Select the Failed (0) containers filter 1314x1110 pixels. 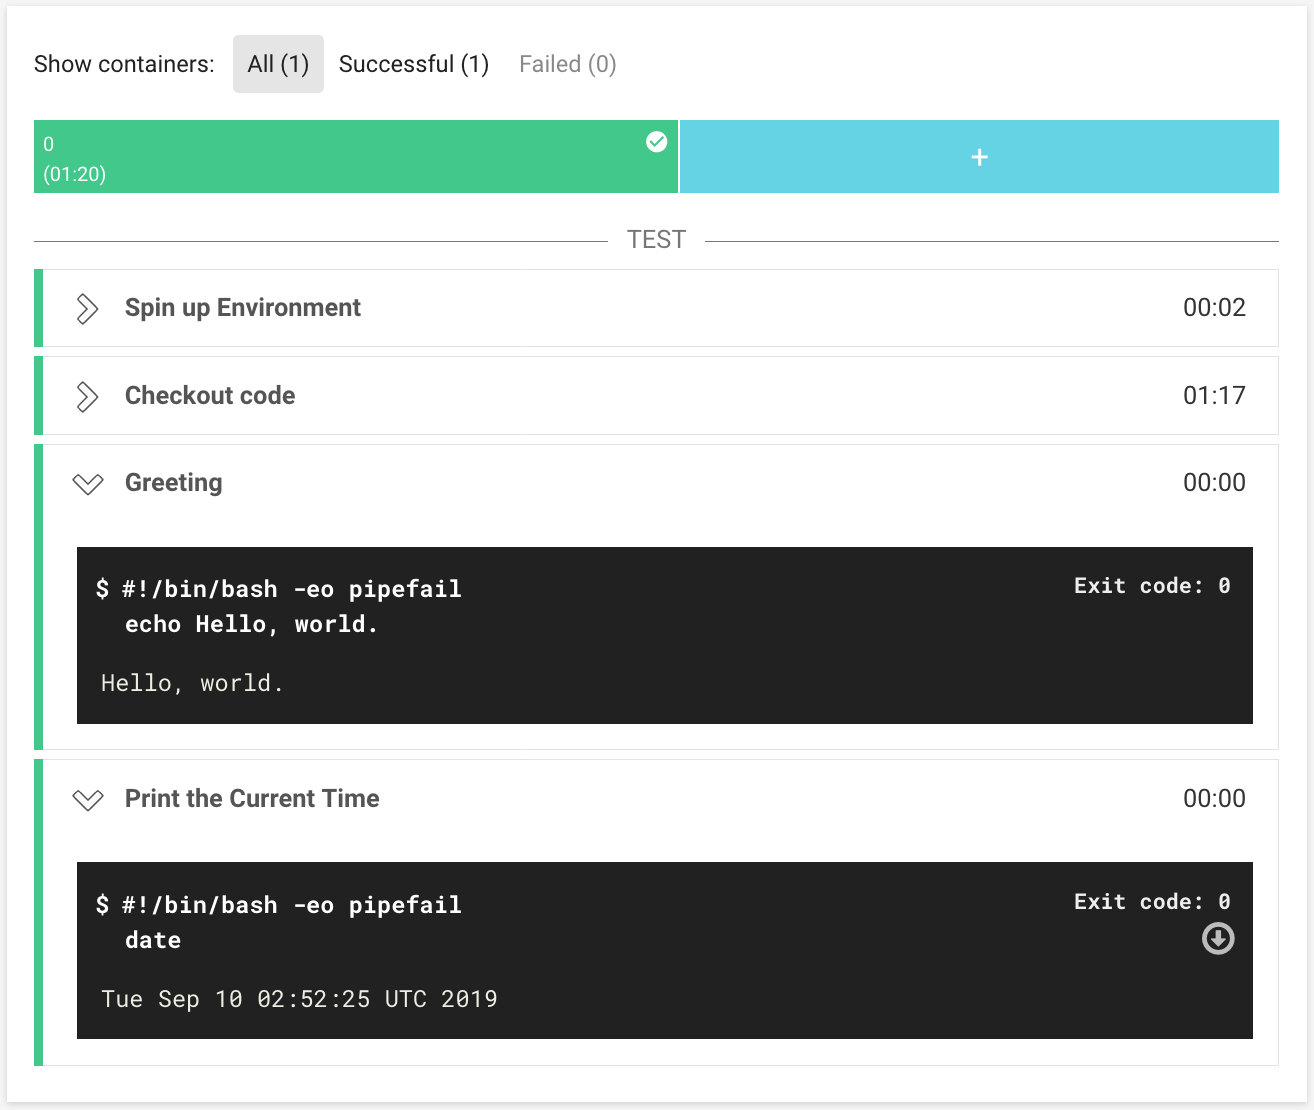[x=567, y=64]
